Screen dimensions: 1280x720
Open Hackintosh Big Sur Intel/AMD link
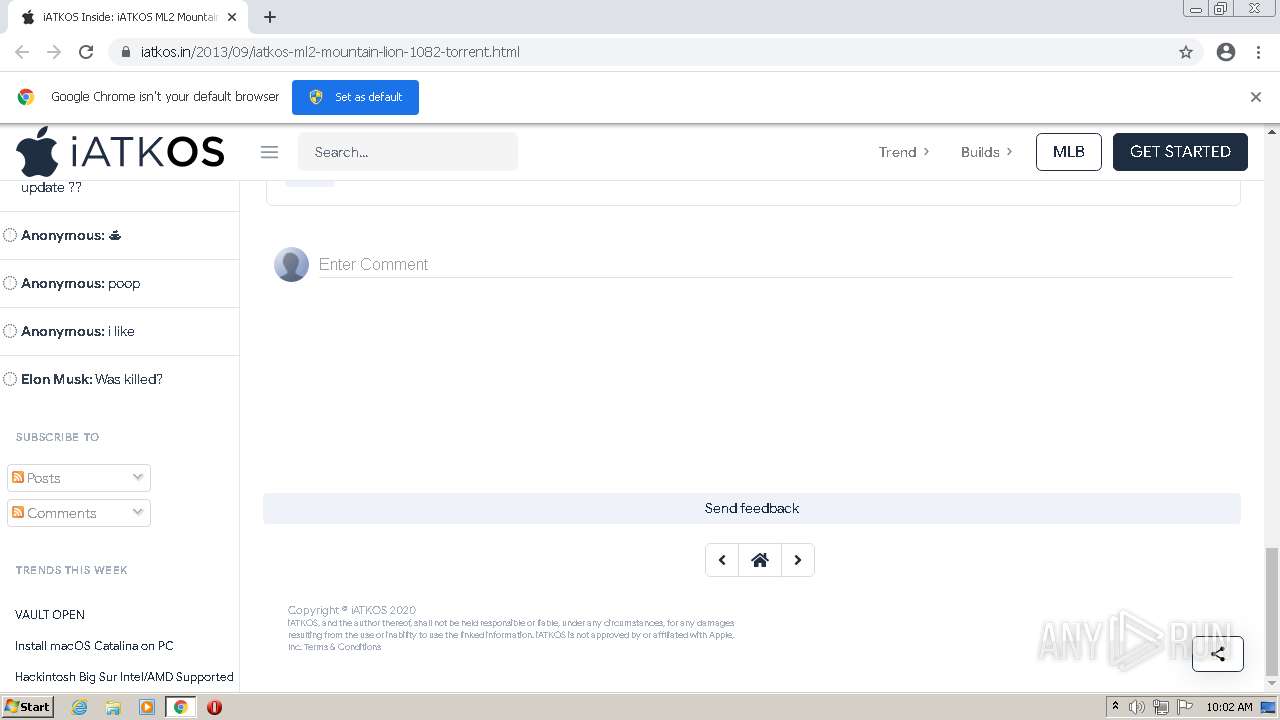pyautogui.click(x=124, y=677)
